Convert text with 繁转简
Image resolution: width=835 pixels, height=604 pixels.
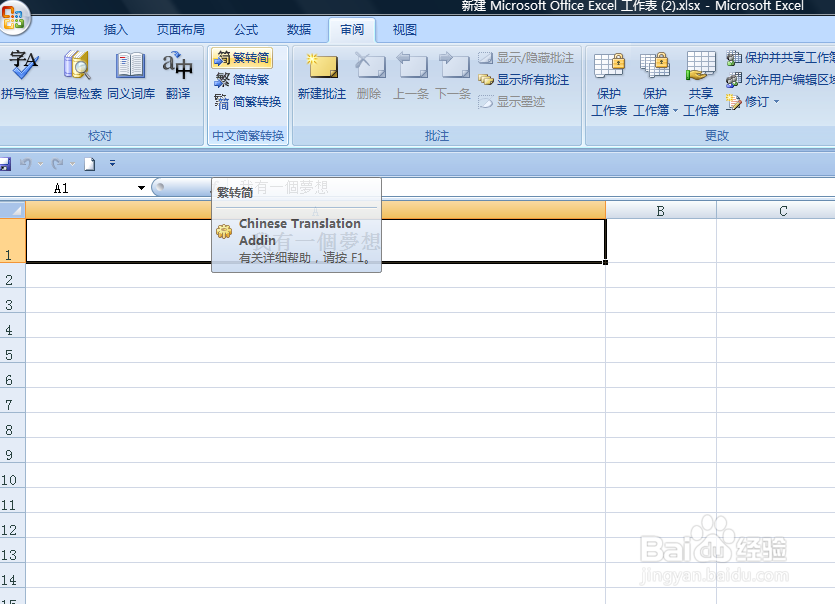click(242, 58)
